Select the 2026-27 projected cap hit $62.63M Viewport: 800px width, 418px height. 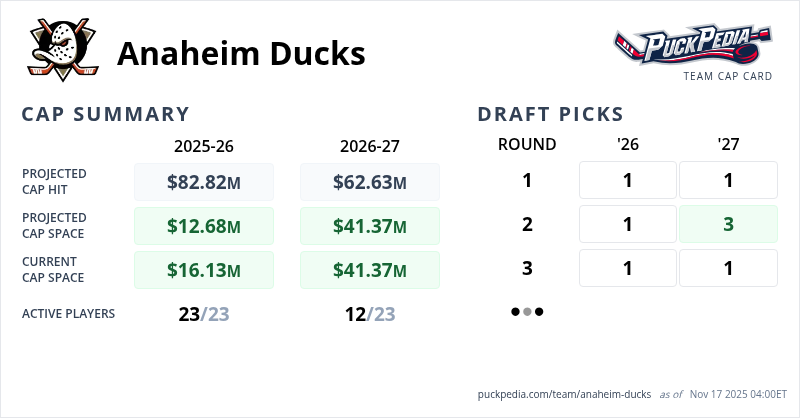(370, 182)
